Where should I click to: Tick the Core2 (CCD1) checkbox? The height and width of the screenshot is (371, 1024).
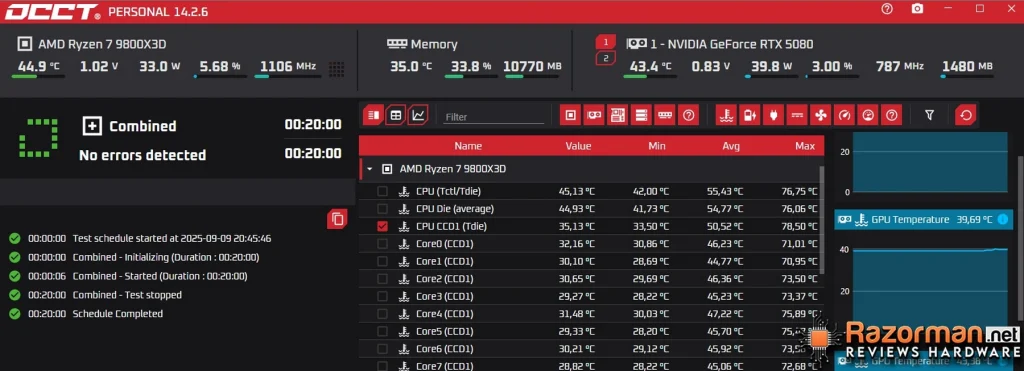(383, 279)
